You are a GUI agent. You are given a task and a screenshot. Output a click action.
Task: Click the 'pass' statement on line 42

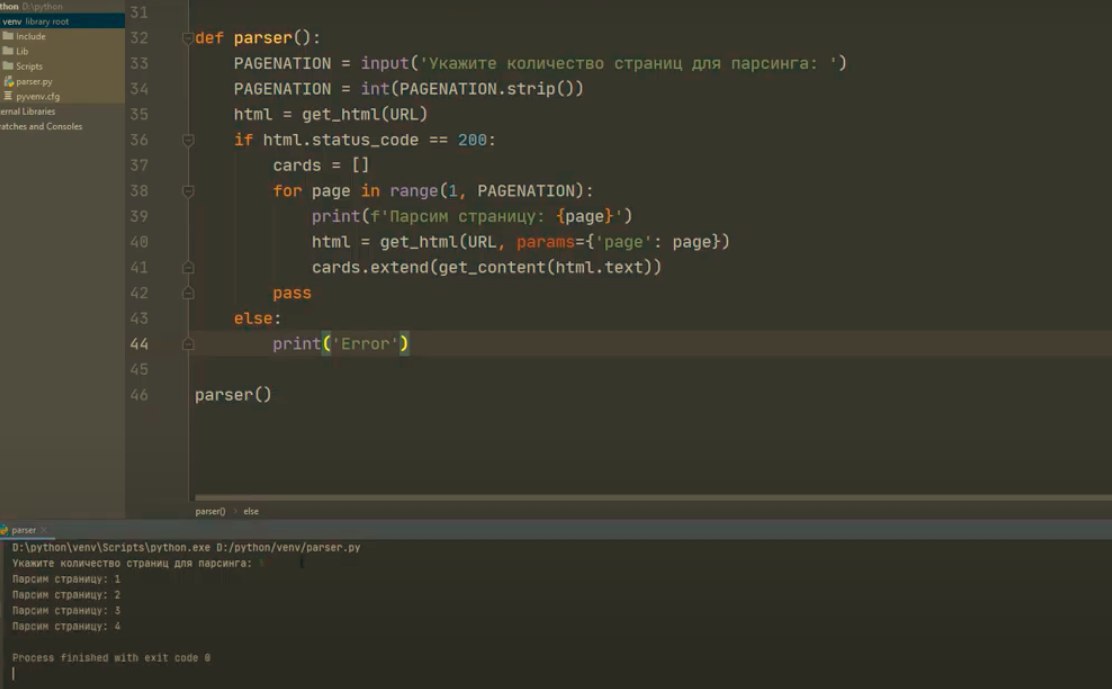[x=292, y=293]
